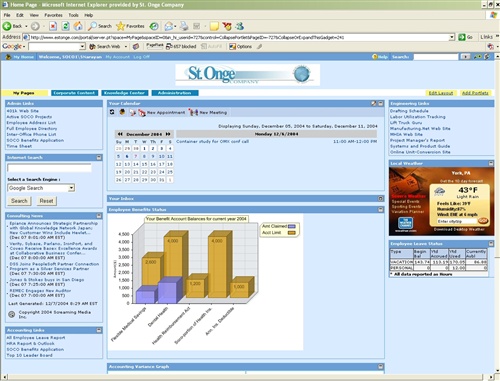The height and width of the screenshot is (381, 500).
Task: Open the IE History toolbar icon
Action: click(x=154, y=26)
